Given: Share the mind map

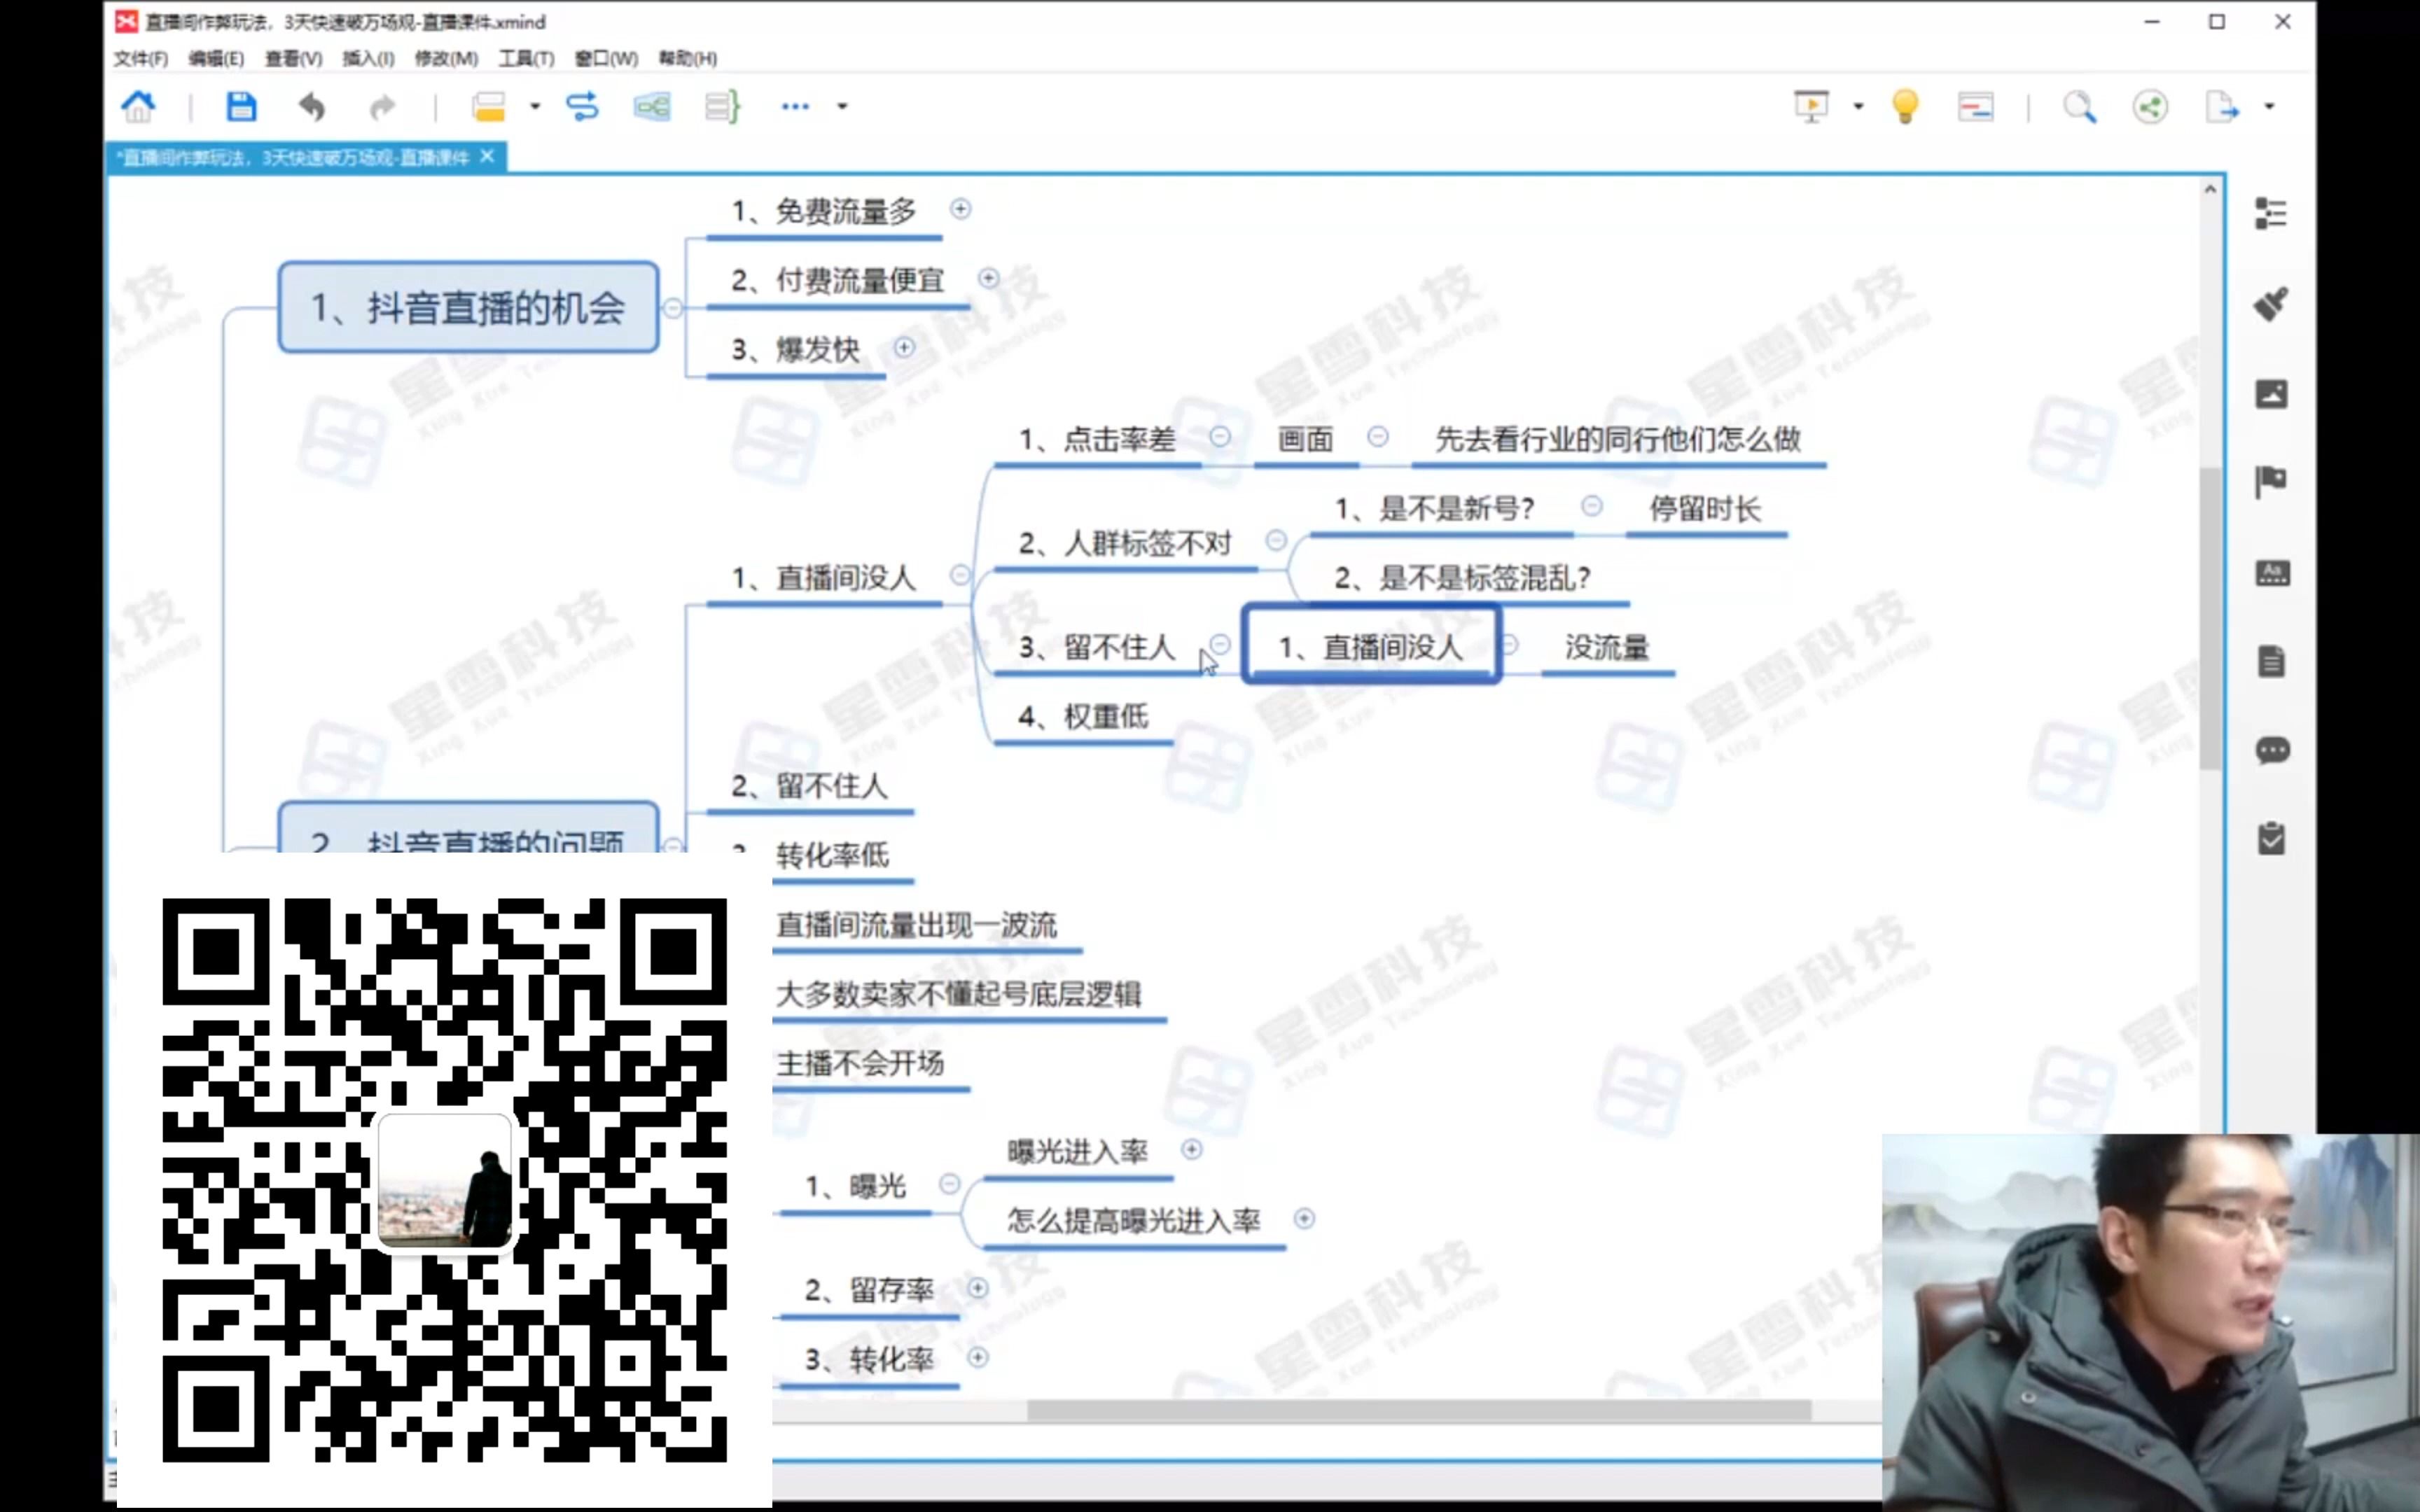Looking at the screenshot, I should (2150, 106).
